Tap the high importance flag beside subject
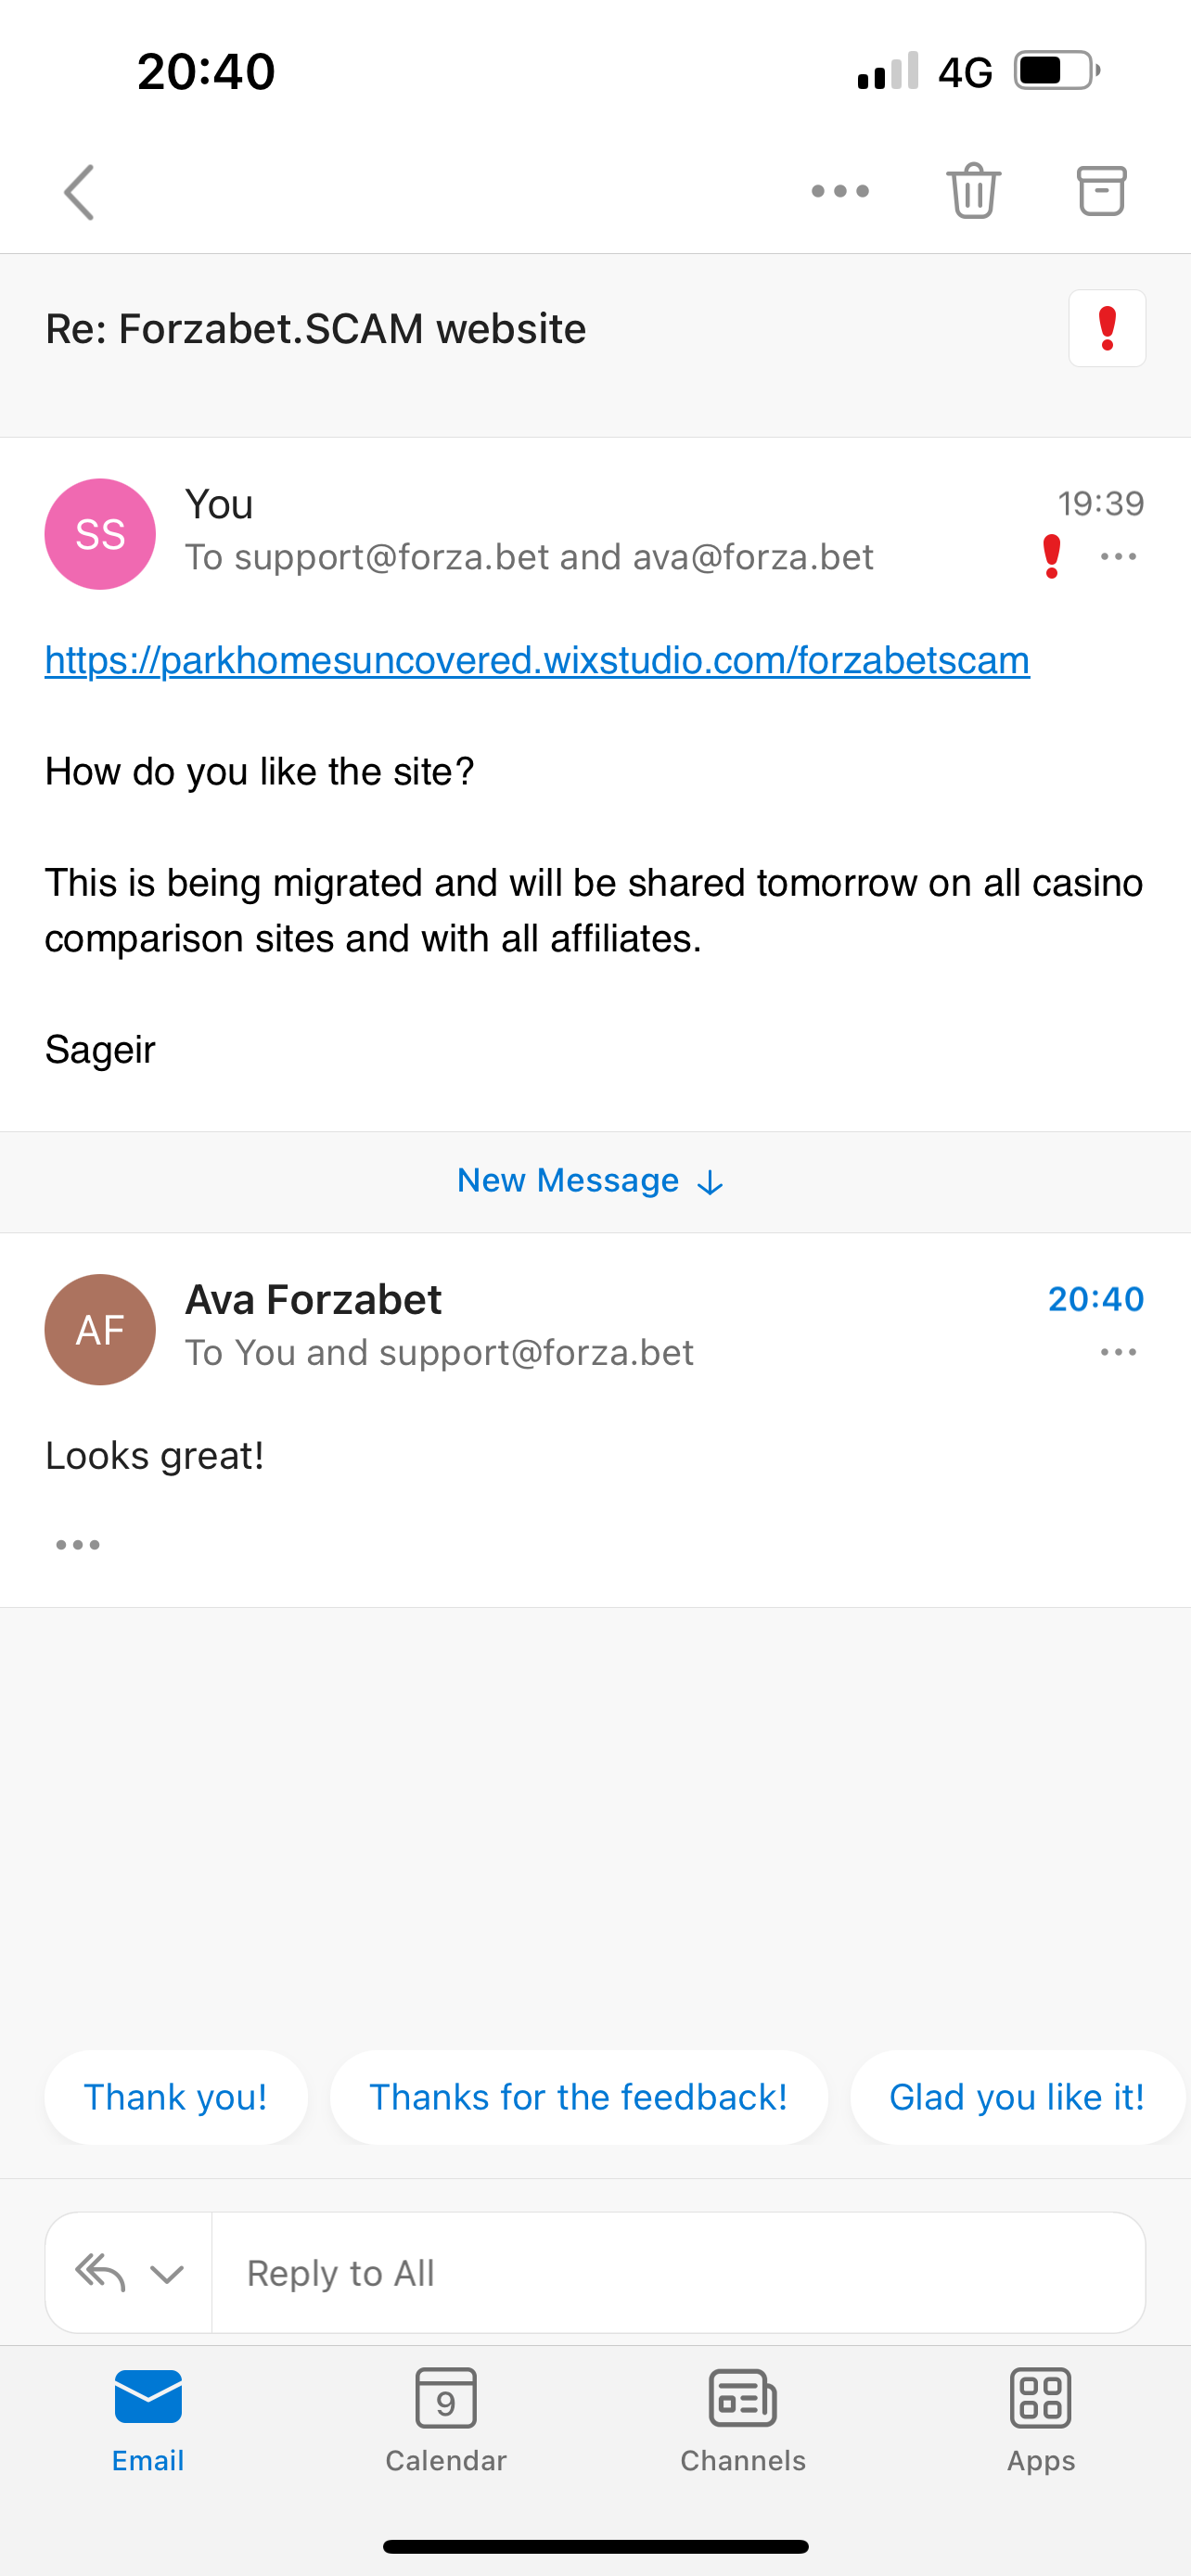 click(1107, 329)
